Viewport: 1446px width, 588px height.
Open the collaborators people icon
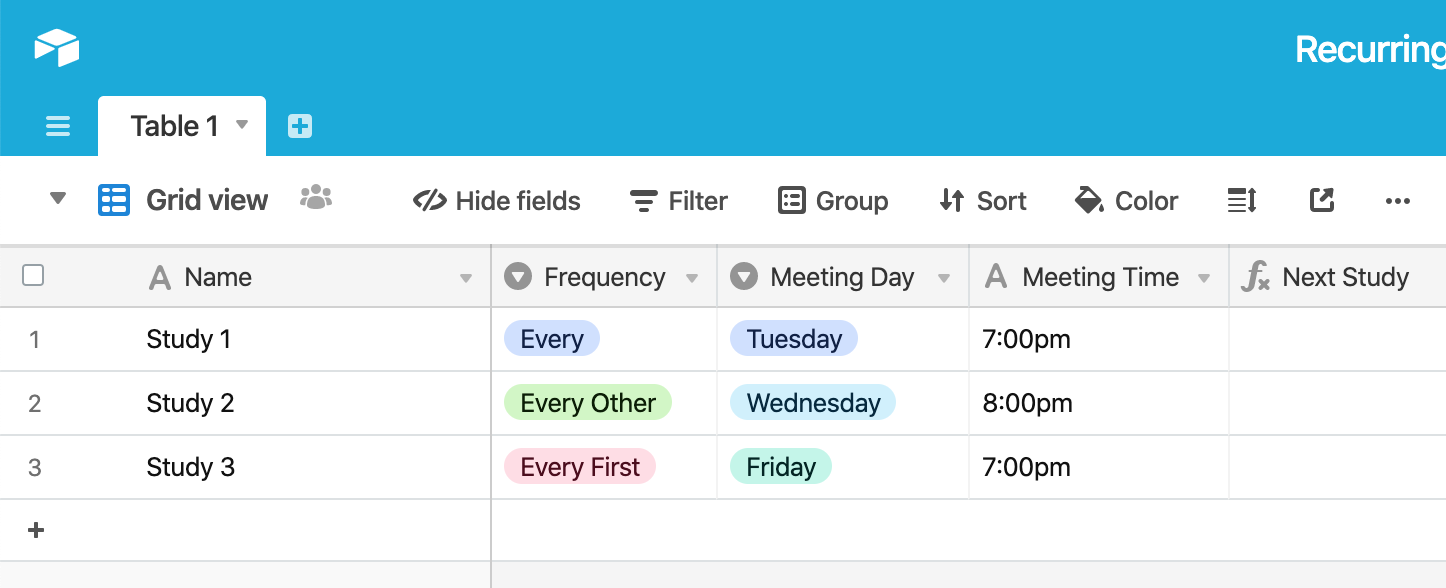click(x=315, y=198)
